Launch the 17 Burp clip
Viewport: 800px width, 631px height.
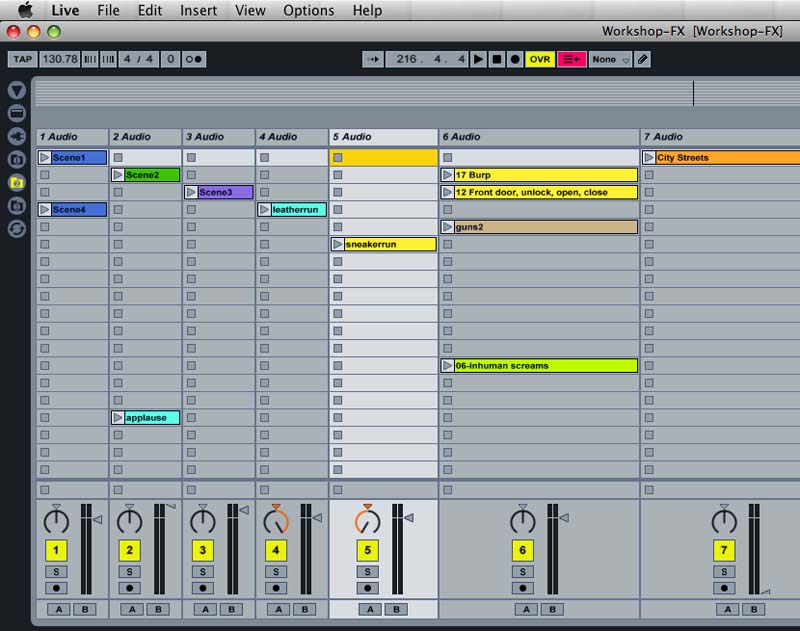447,175
